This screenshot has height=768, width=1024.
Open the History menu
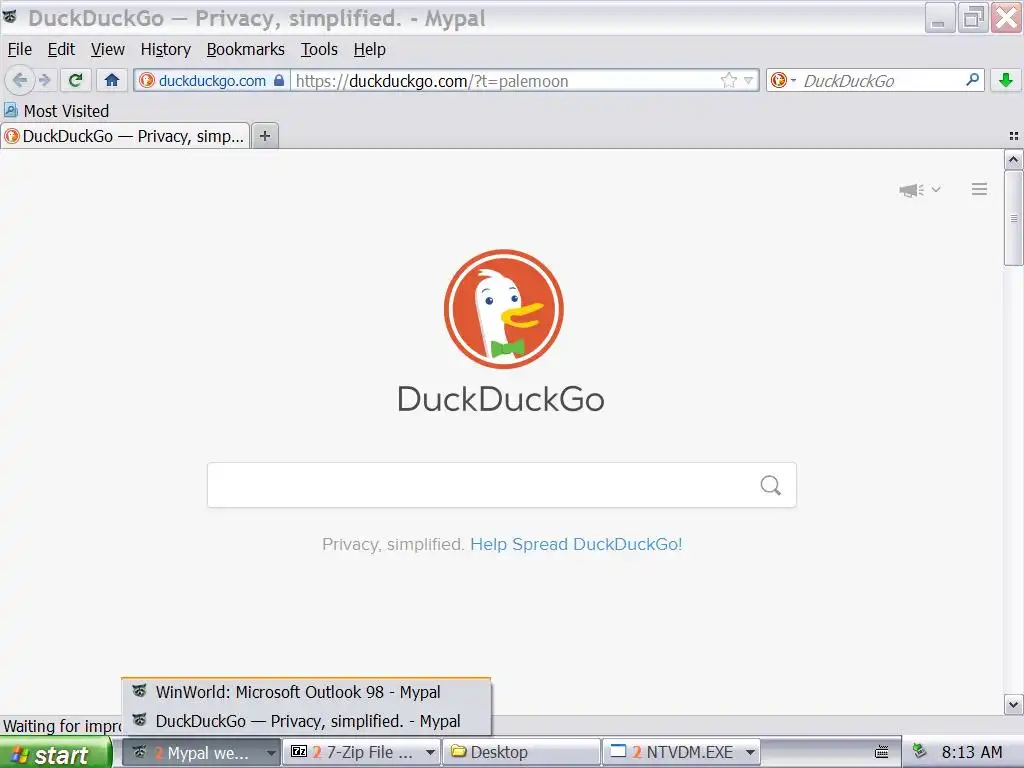[x=166, y=50]
